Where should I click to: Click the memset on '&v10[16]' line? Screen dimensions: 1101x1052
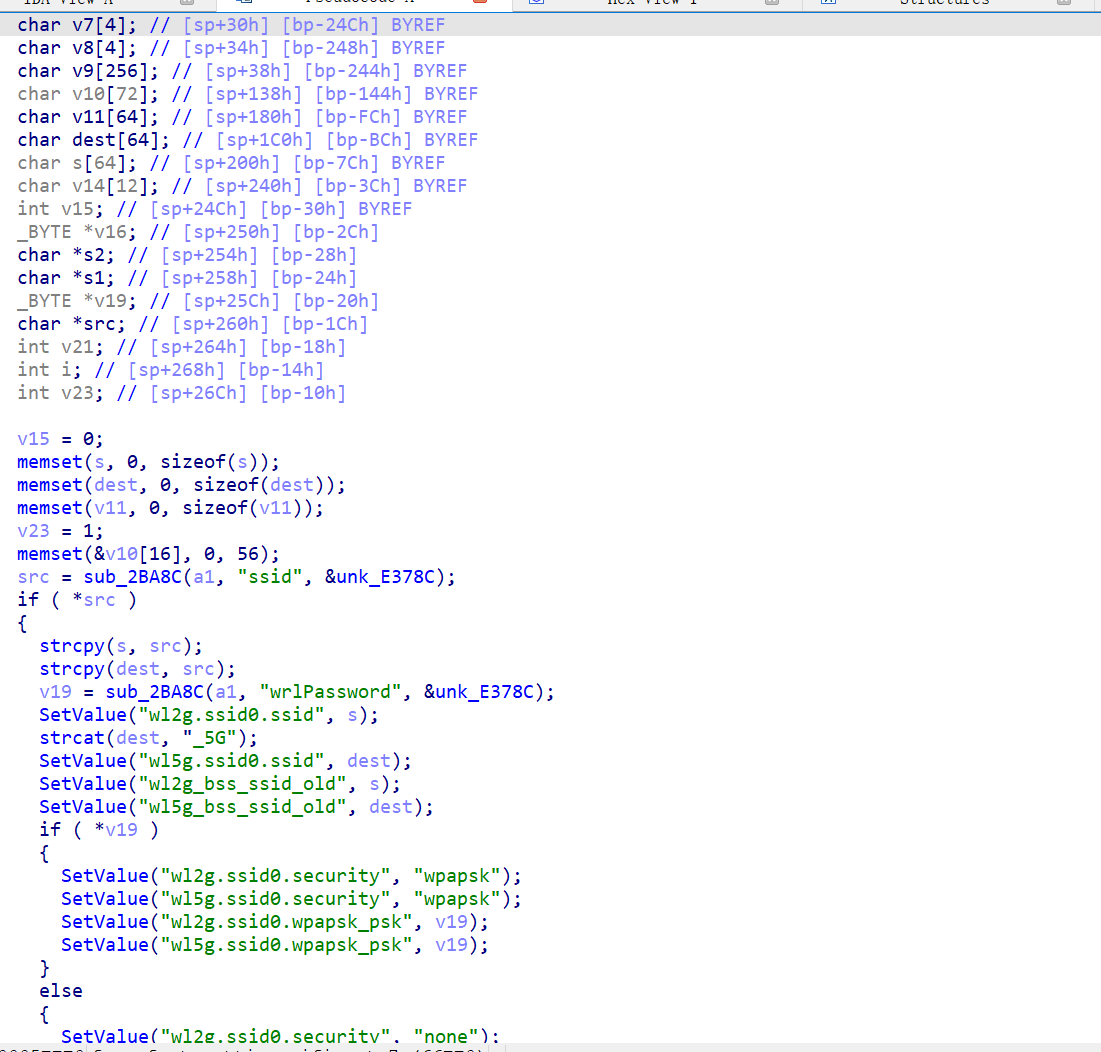click(148, 554)
